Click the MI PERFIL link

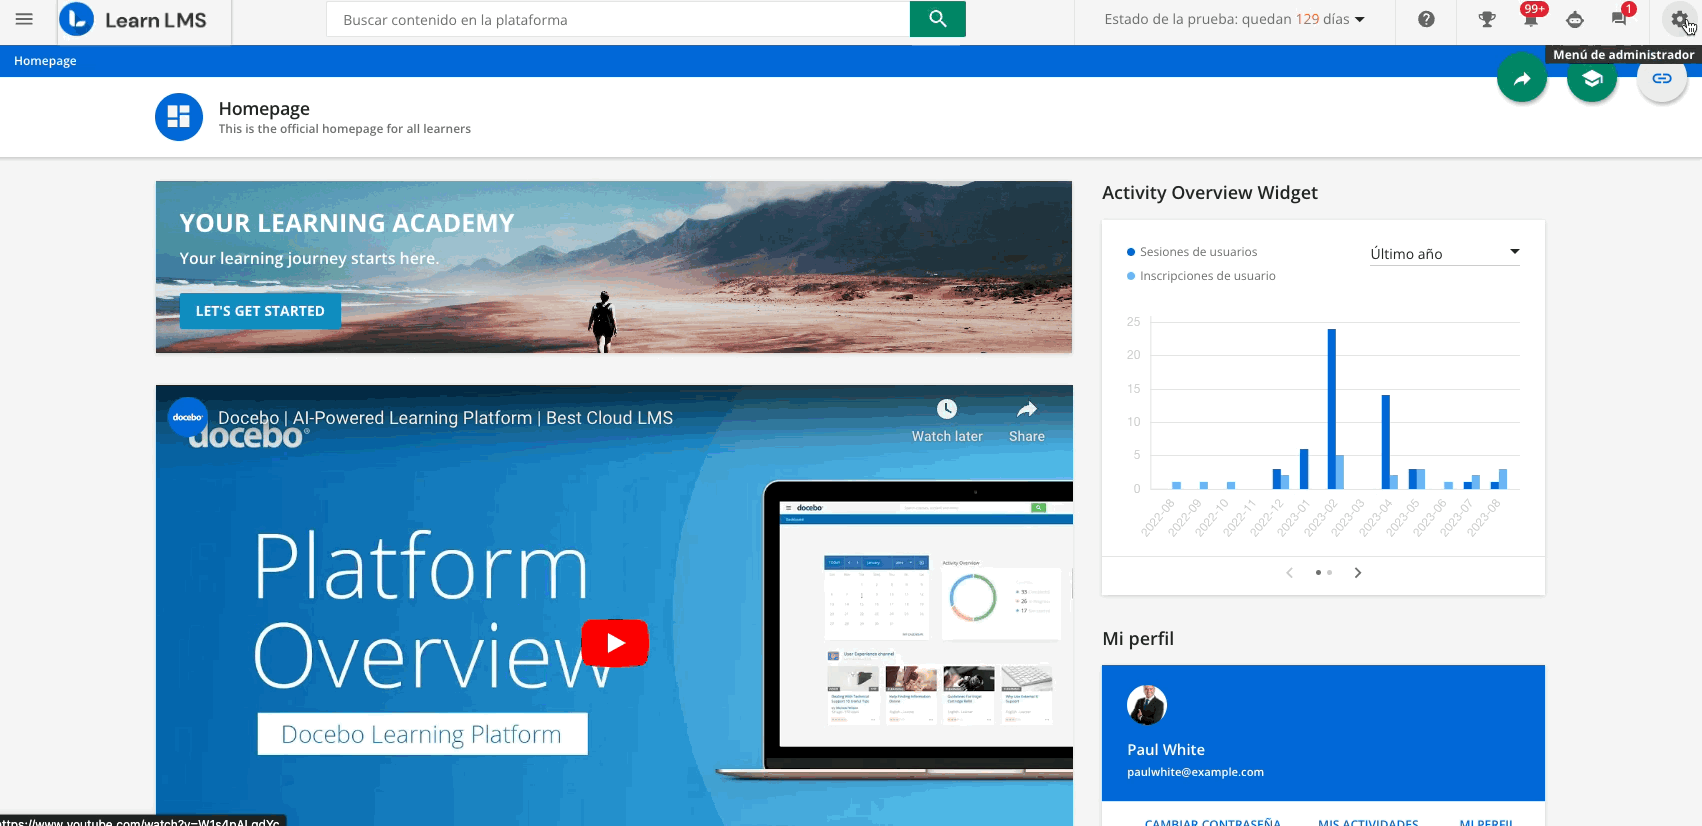(x=1486, y=822)
